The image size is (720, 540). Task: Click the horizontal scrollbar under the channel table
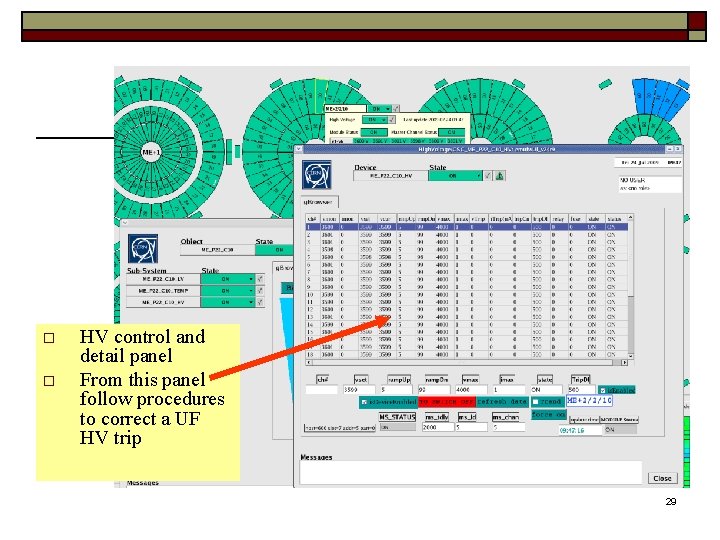point(467,362)
